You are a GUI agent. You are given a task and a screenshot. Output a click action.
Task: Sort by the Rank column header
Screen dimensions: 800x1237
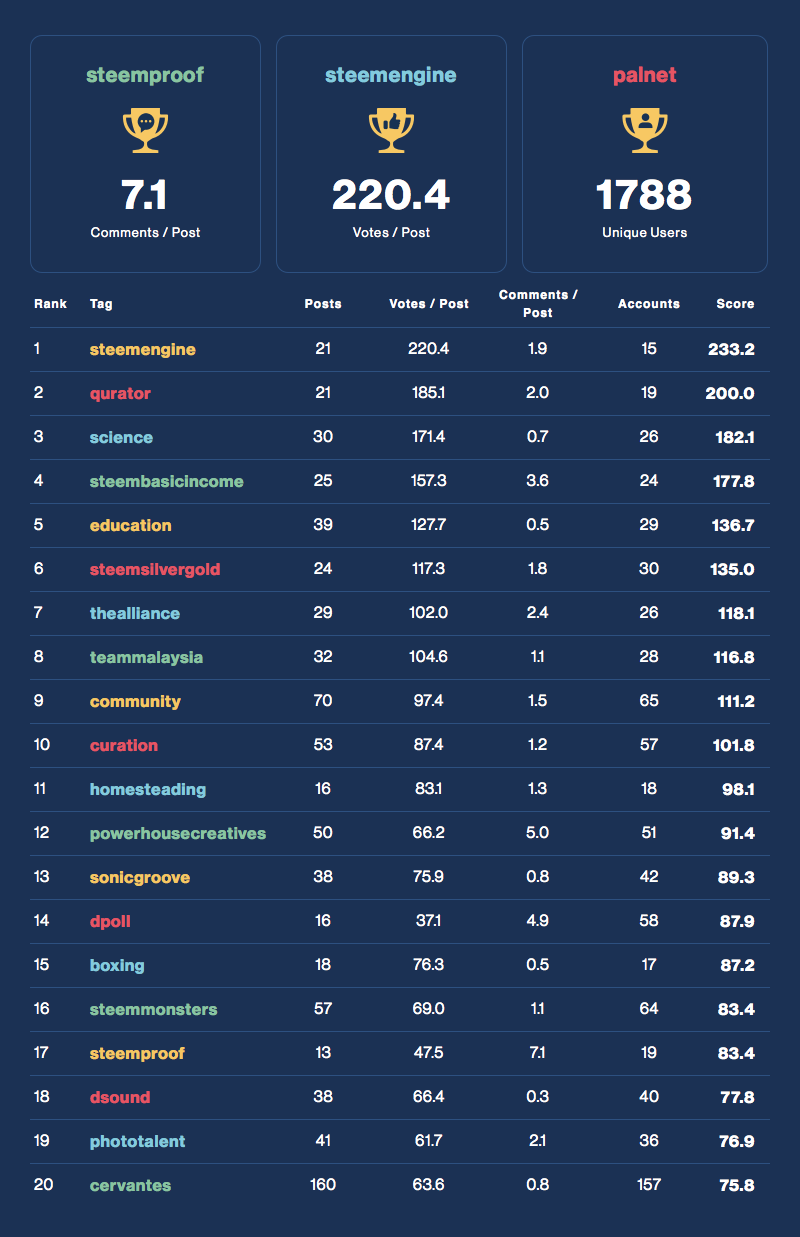click(x=50, y=303)
